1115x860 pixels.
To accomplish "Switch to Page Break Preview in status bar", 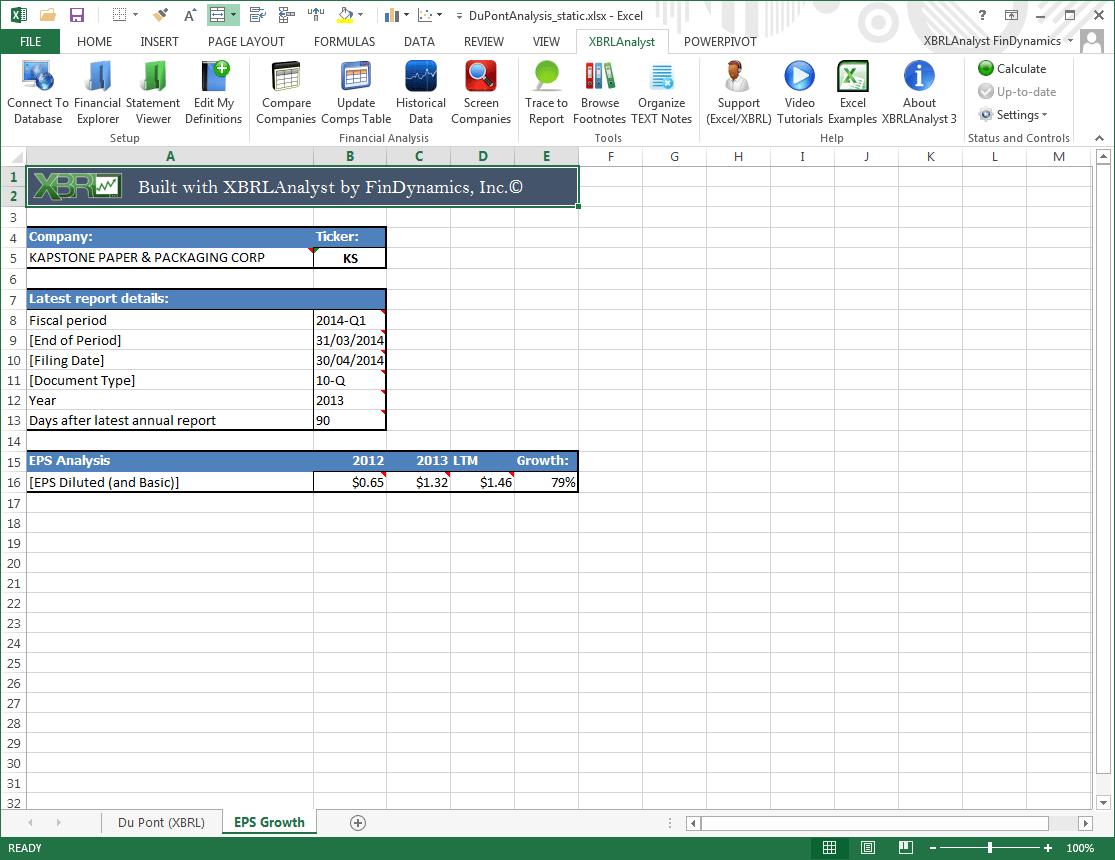I will click(x=905, y=847).
